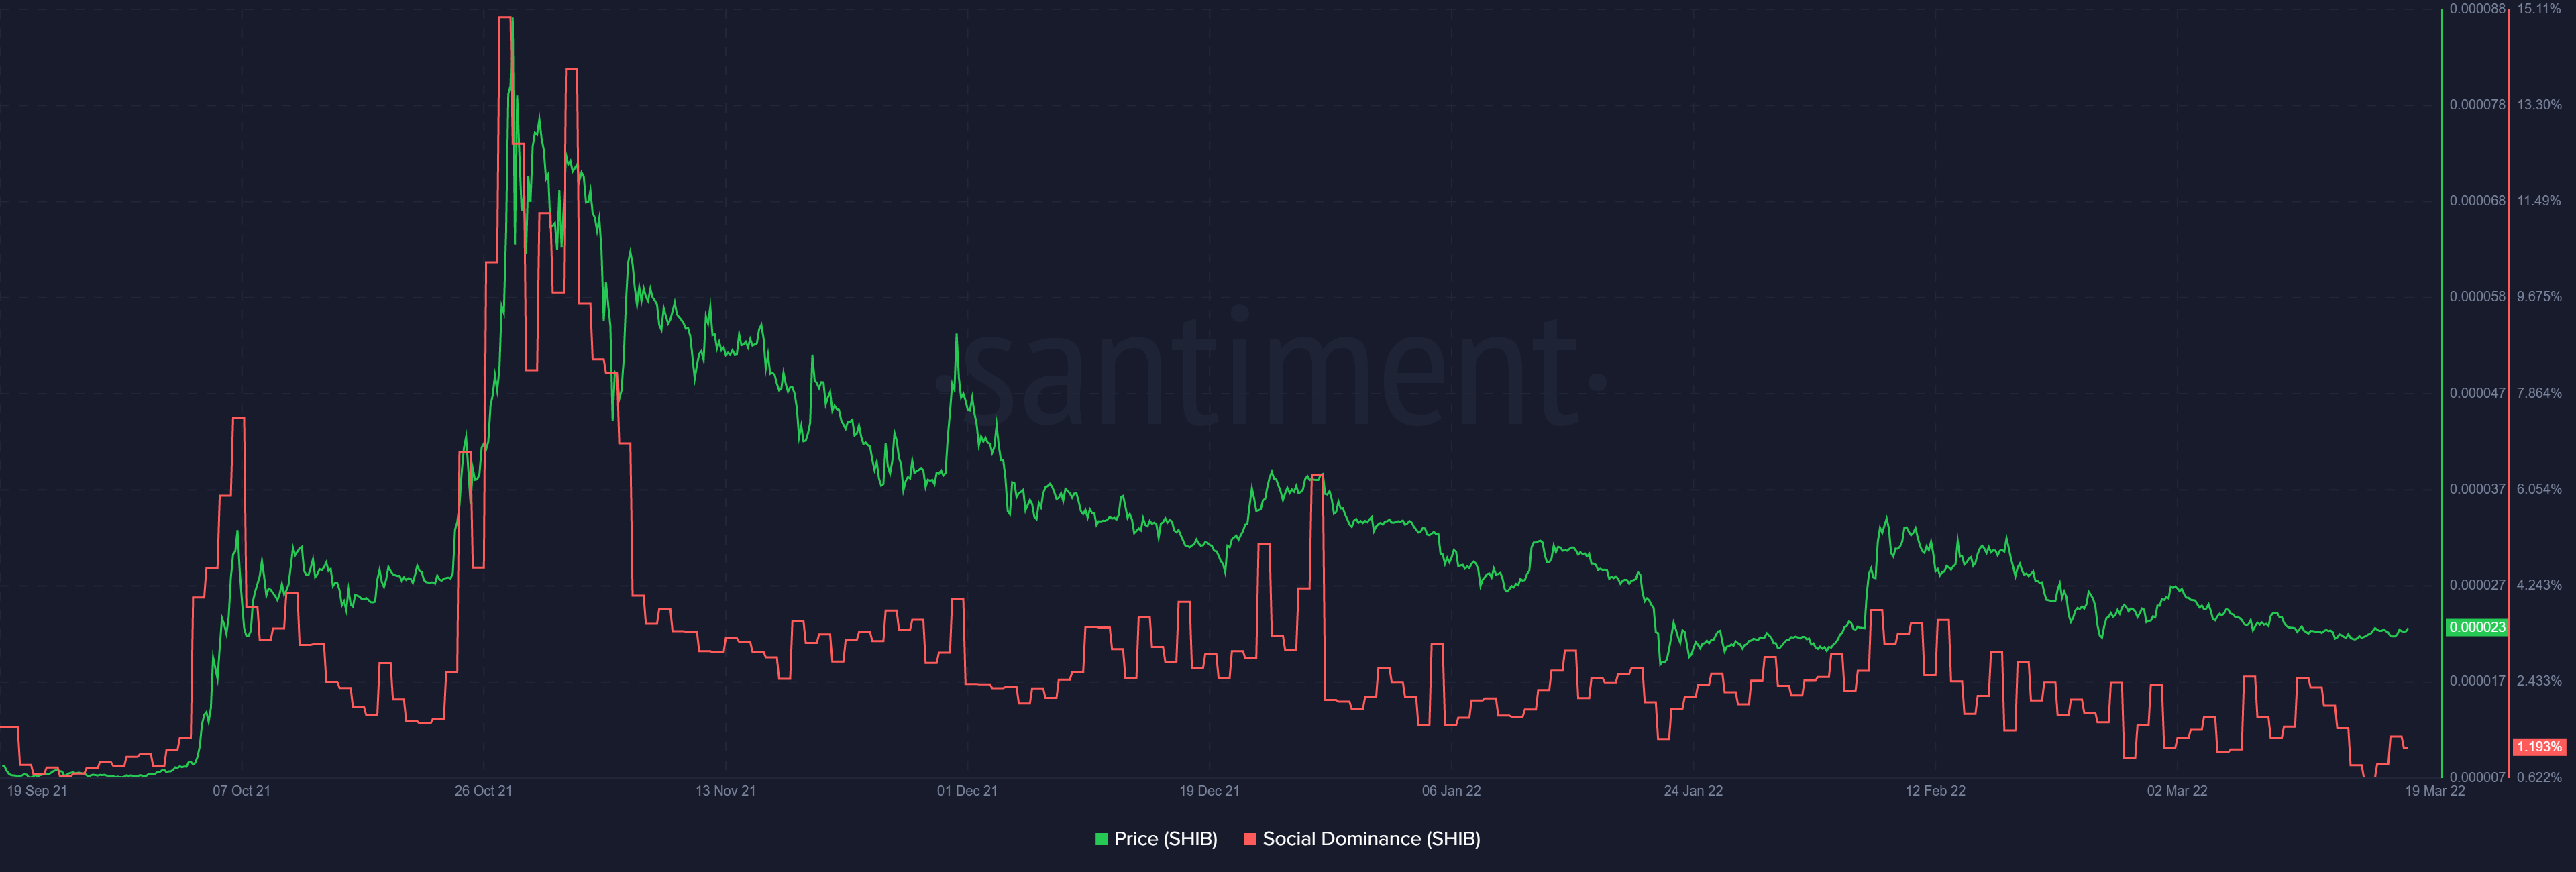Click the 02 Mar 22 axis date
2576x872 pixels.
coord(2177,791)
